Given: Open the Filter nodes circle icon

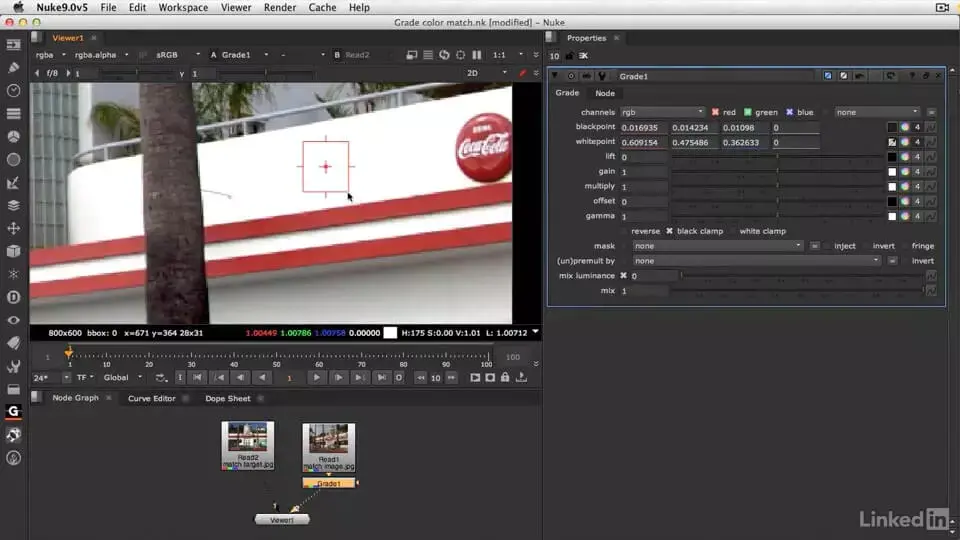Looking at the screenshot, I should pos(13,159).
